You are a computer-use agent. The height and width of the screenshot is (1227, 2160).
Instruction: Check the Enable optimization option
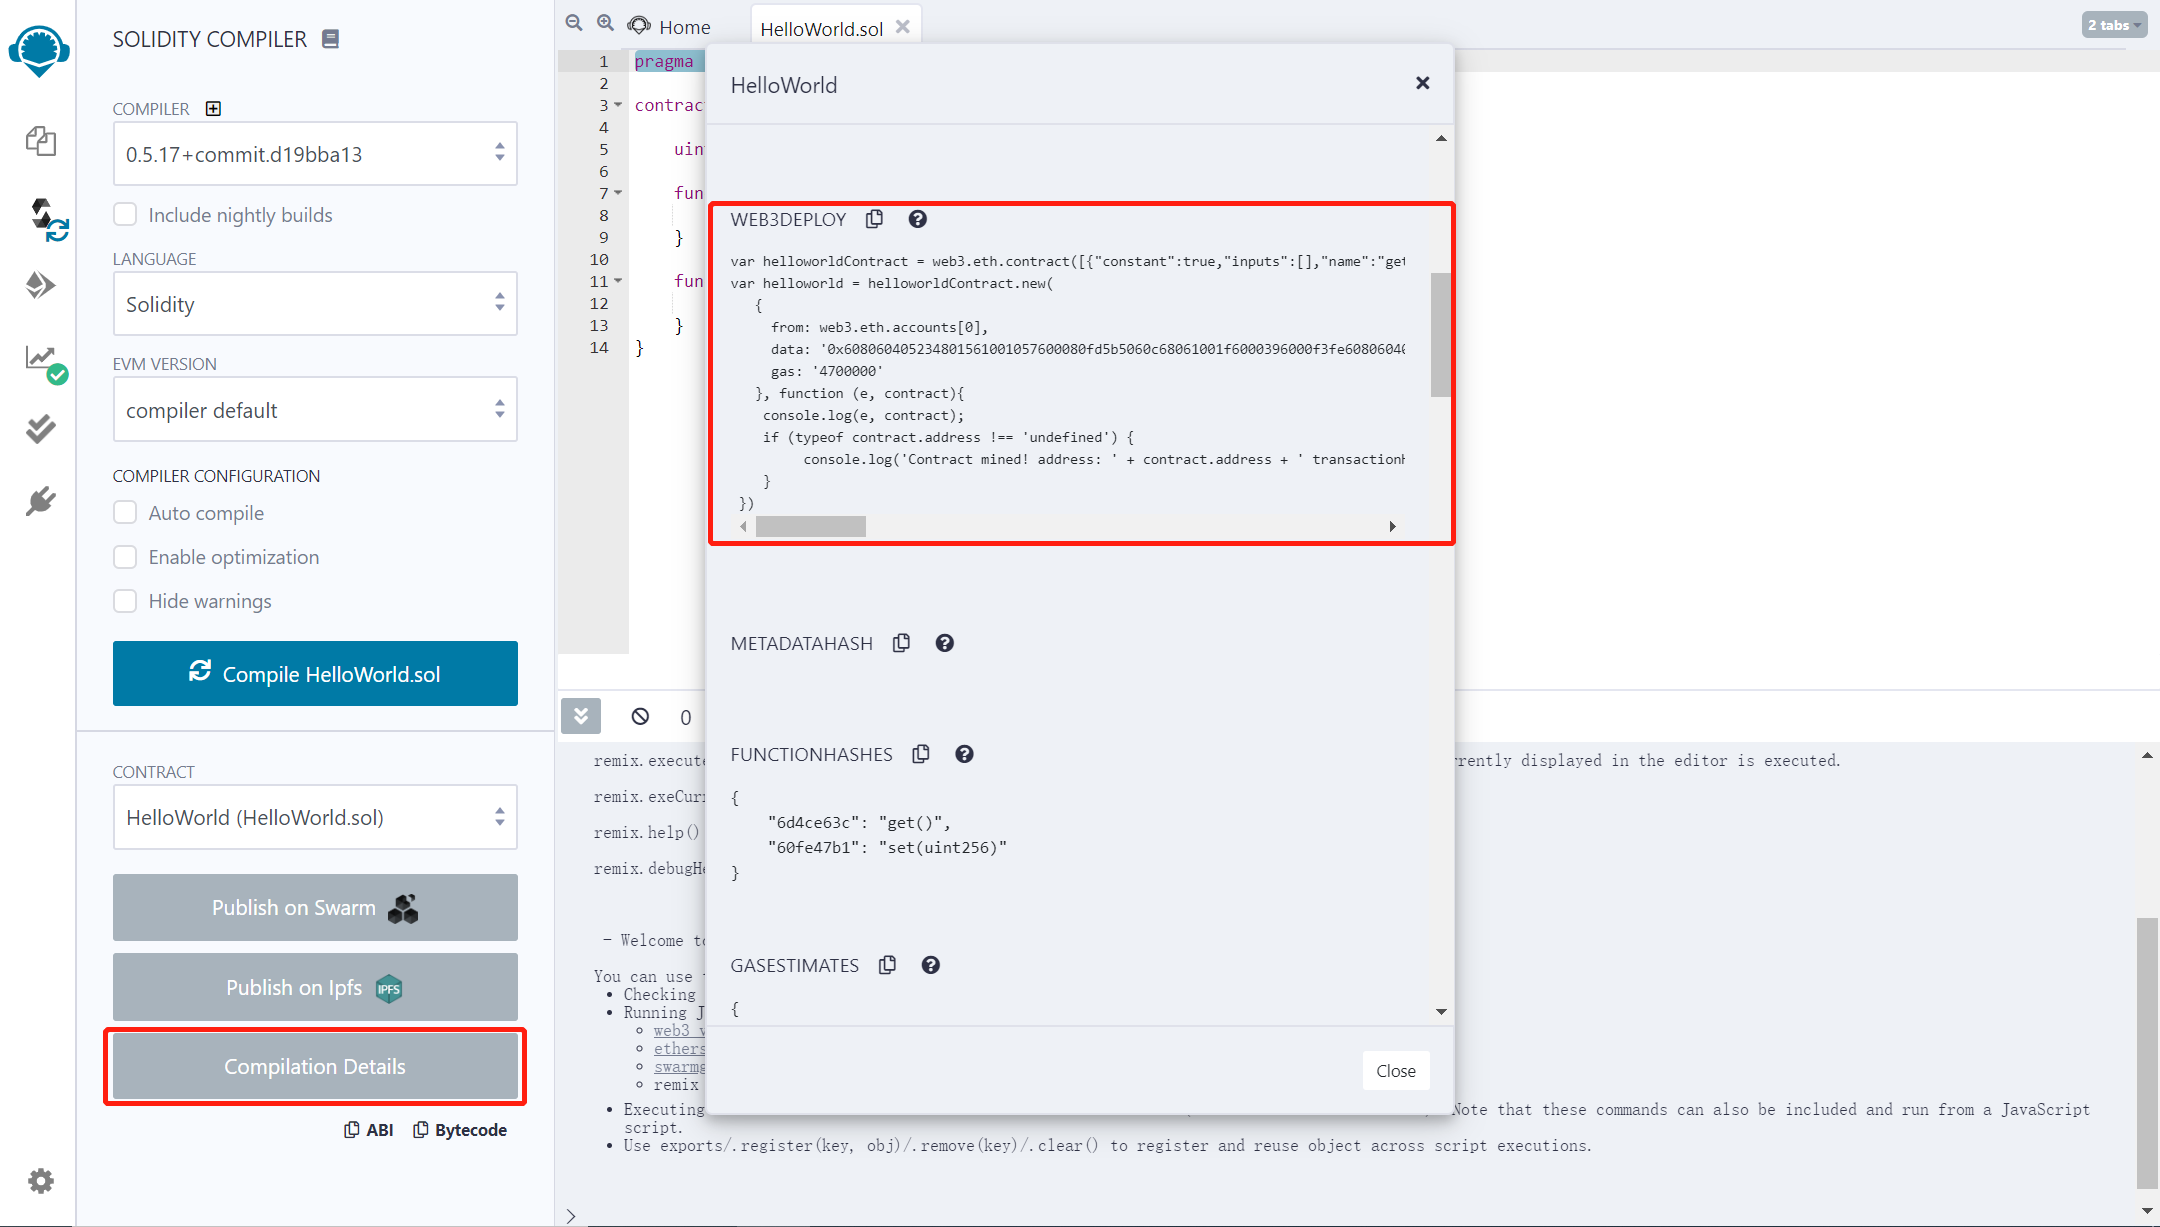pyautogui.click(x=125, y=557)
